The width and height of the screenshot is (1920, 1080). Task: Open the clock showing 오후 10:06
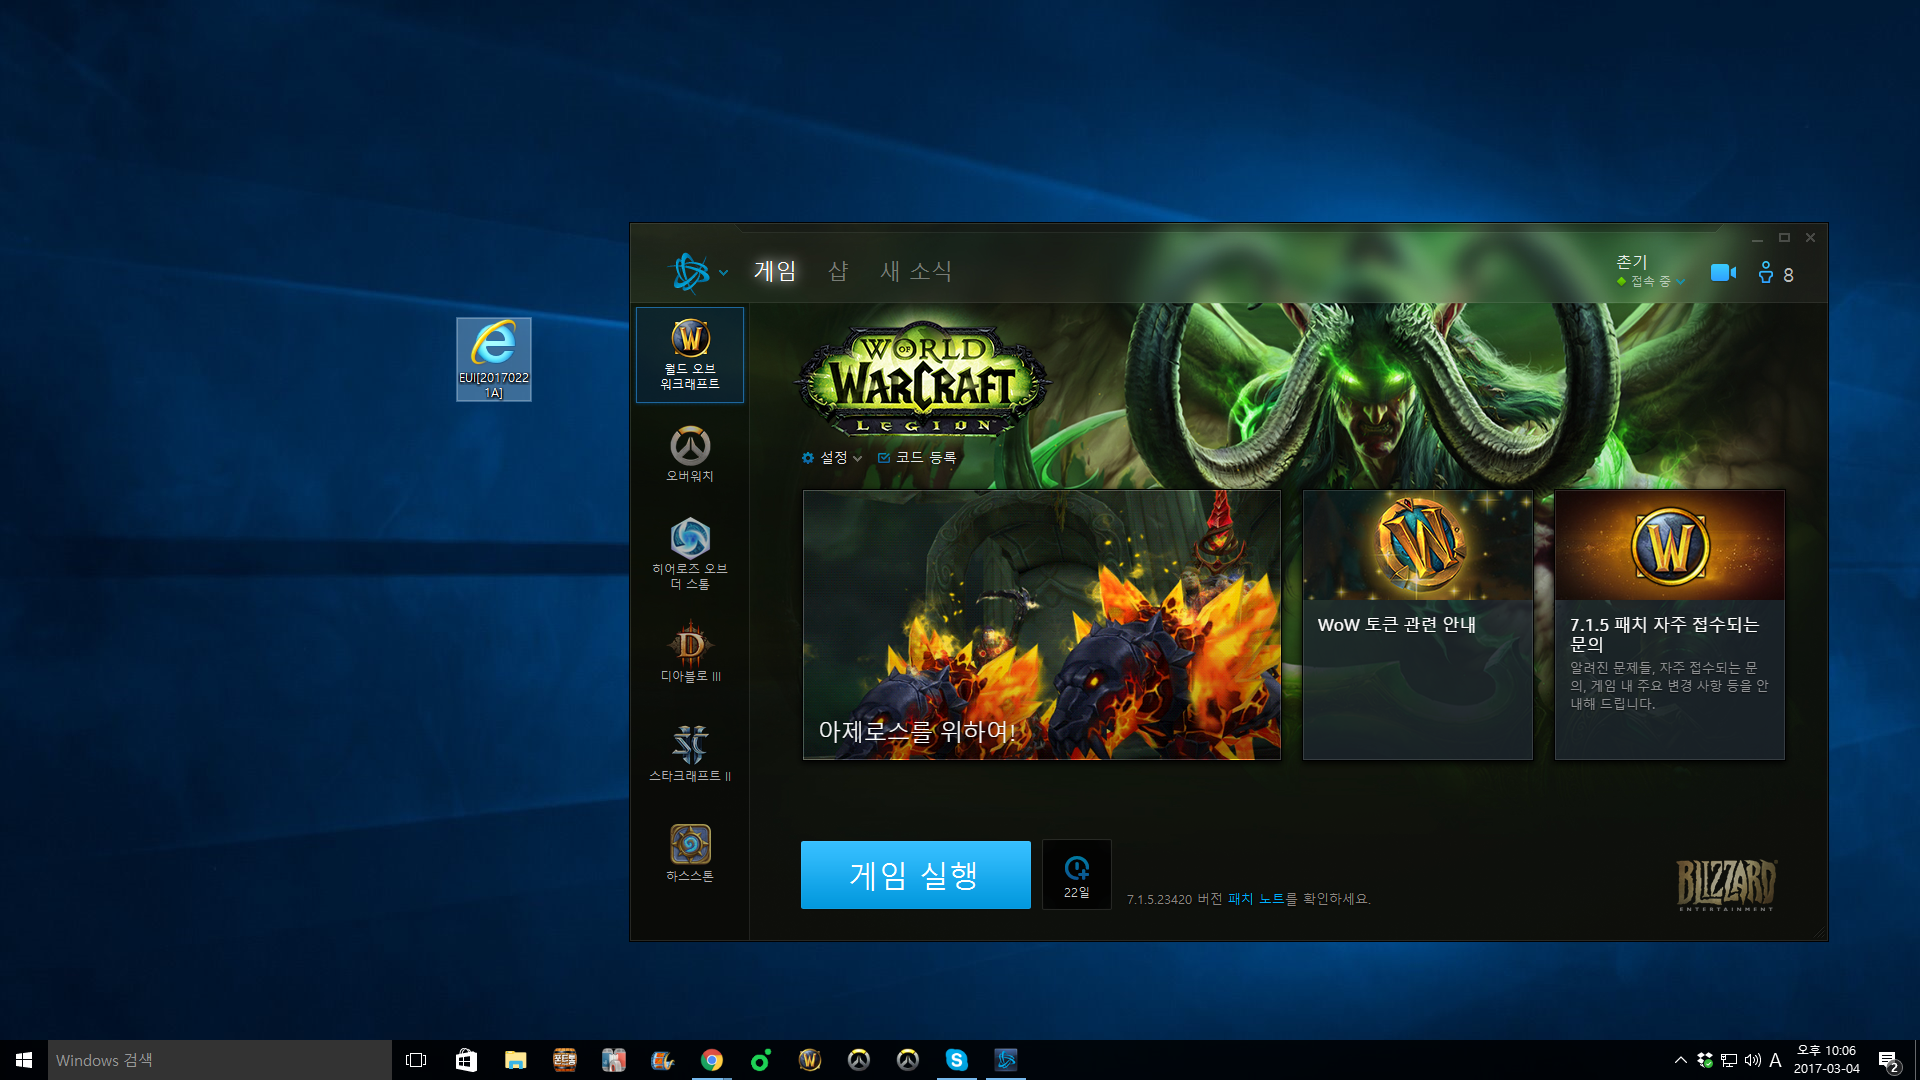pos(1826,1060)
